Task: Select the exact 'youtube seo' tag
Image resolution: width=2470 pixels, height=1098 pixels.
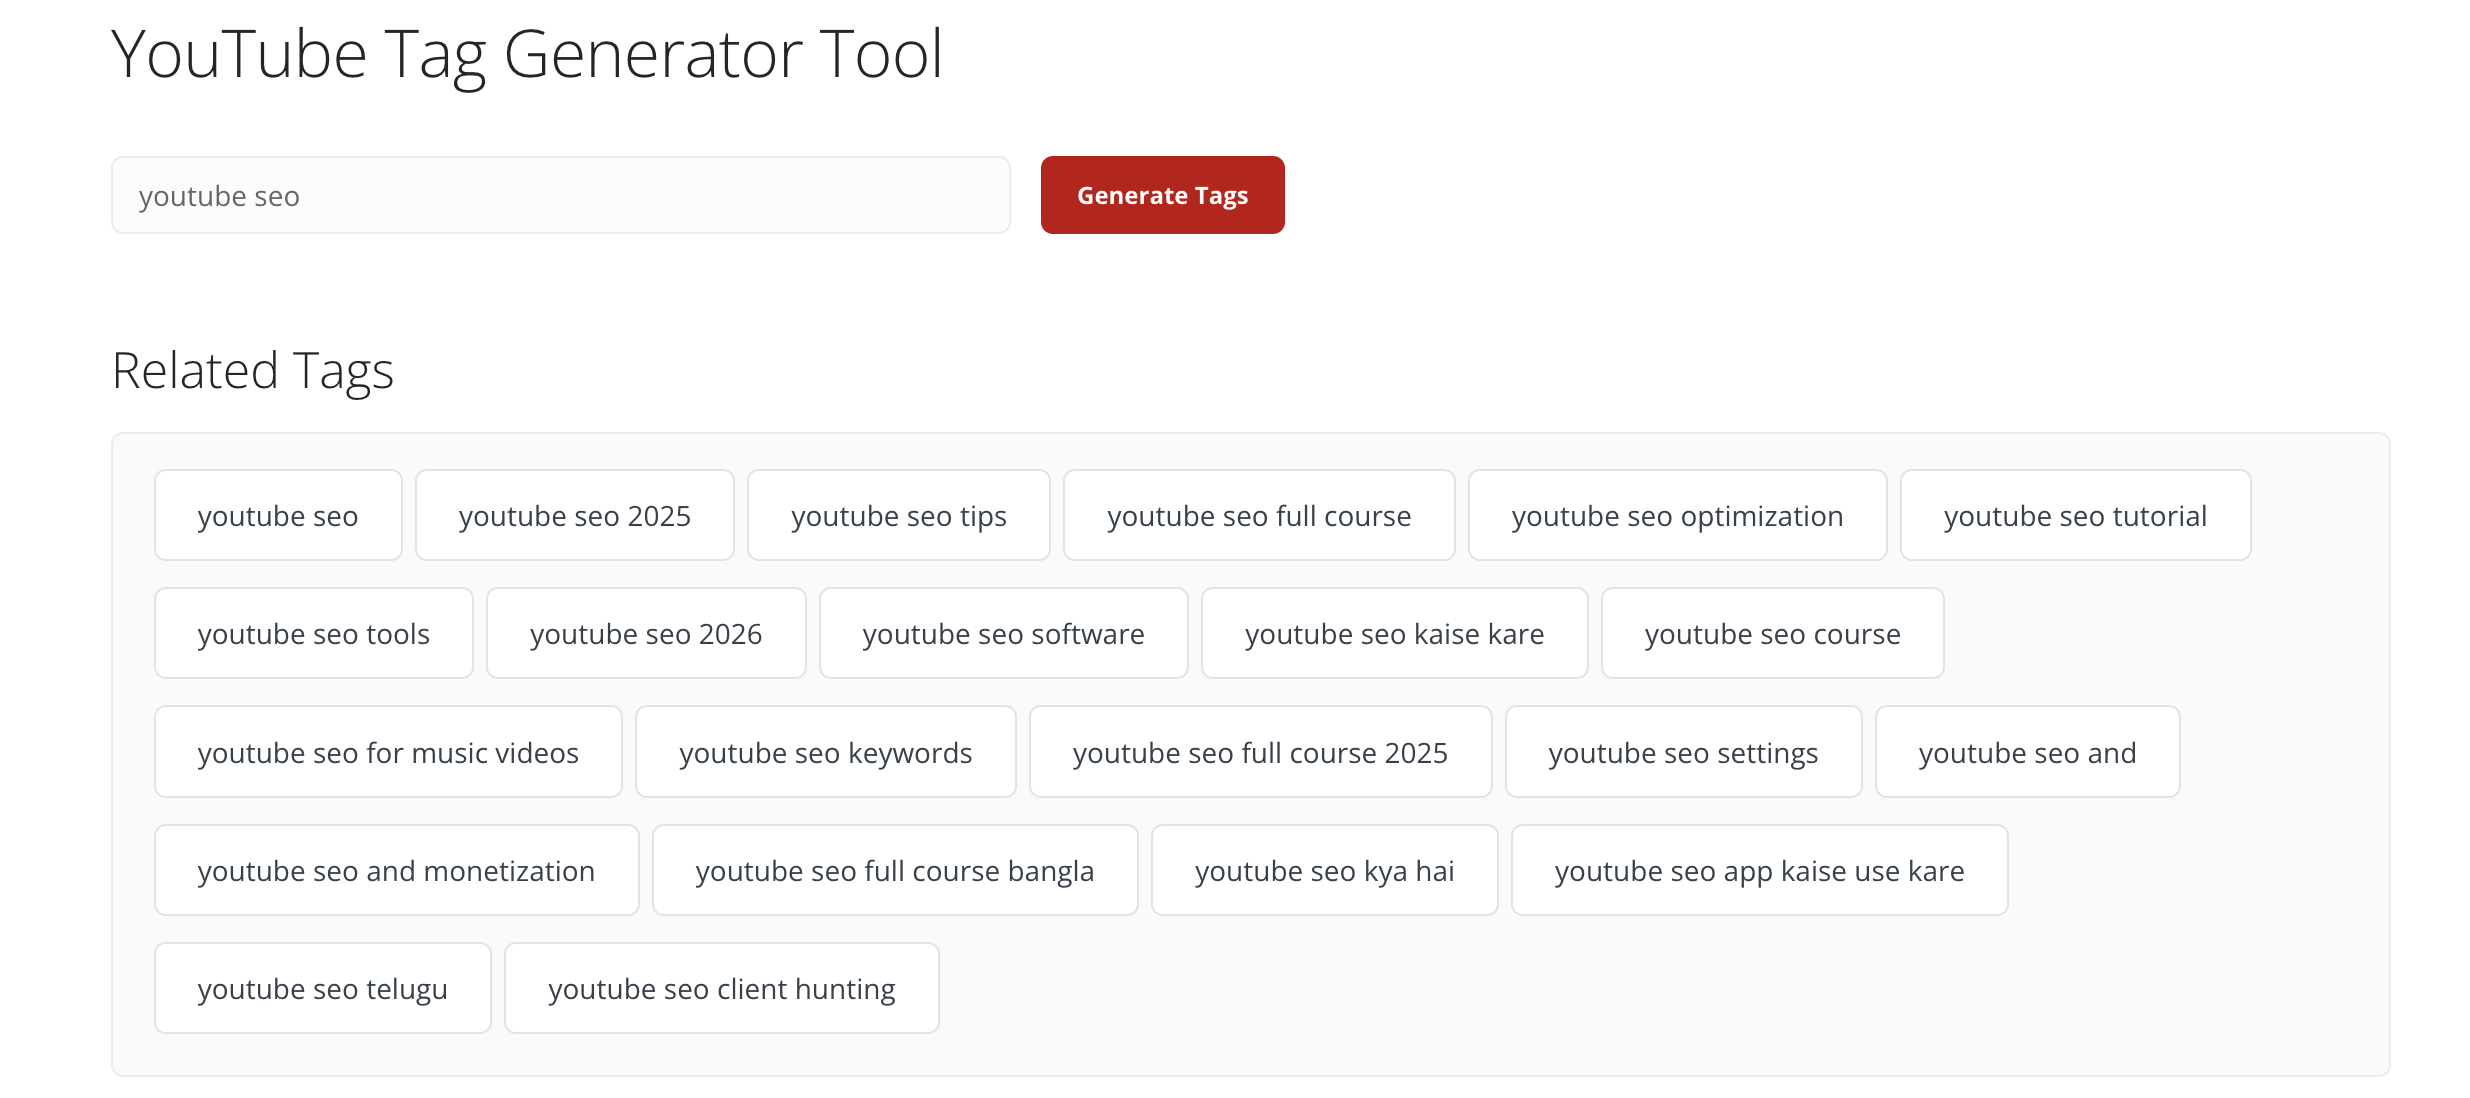Action: tap(278, 515)
